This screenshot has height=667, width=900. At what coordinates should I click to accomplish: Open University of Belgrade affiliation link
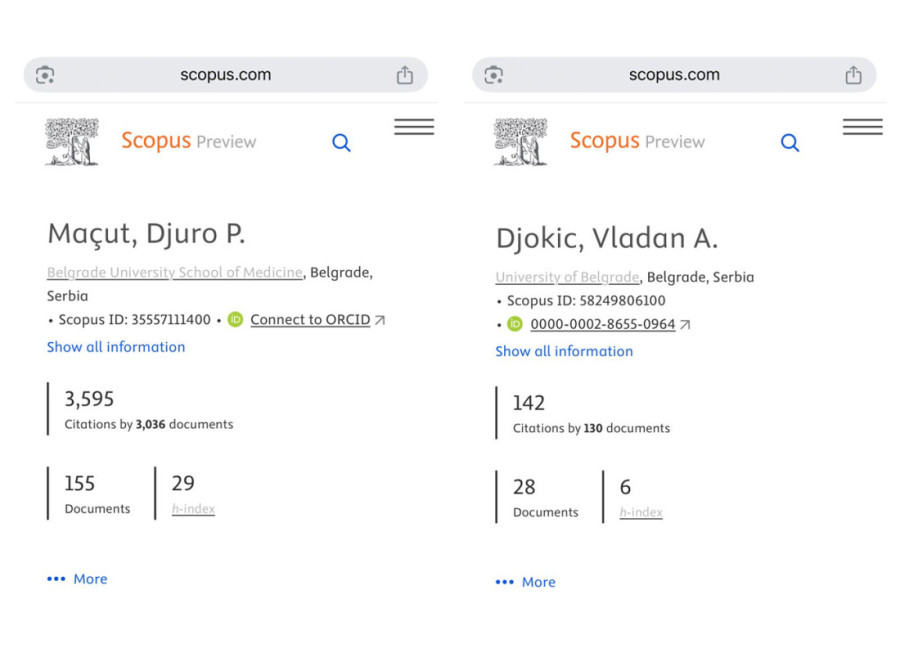coord(567,277)
